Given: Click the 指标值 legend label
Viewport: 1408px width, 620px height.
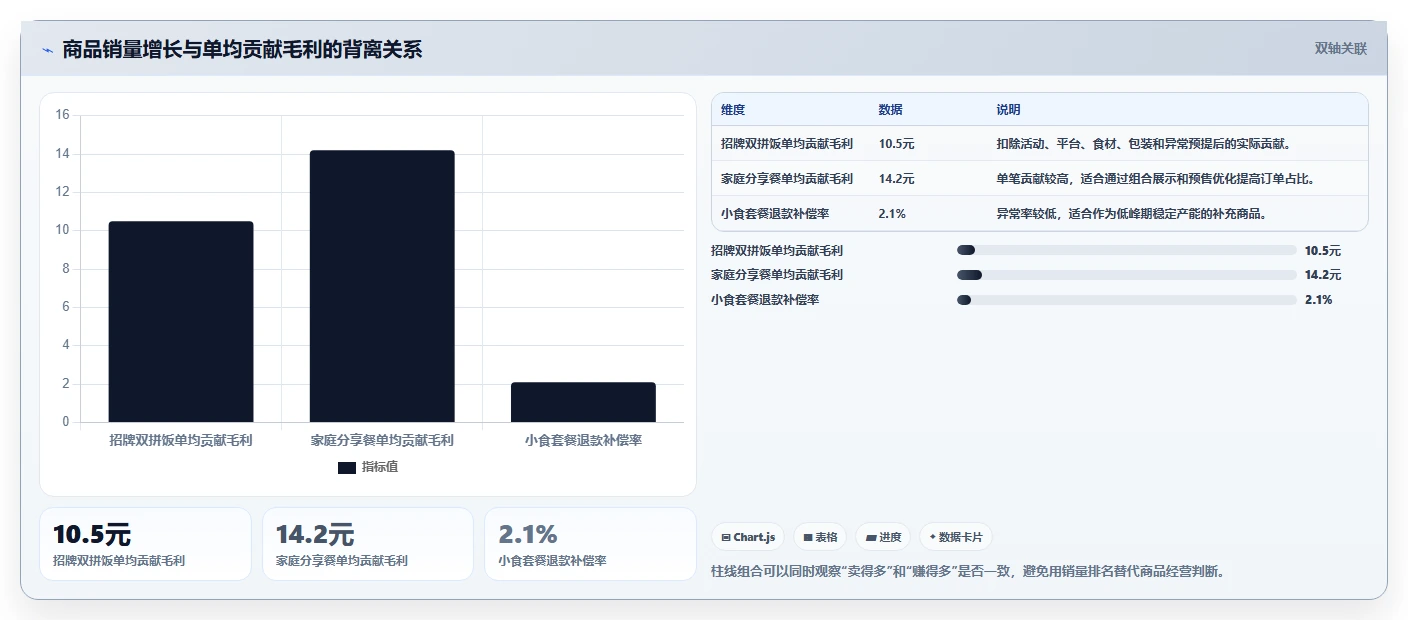Looking at the screenshot, I should click(380, 468).
